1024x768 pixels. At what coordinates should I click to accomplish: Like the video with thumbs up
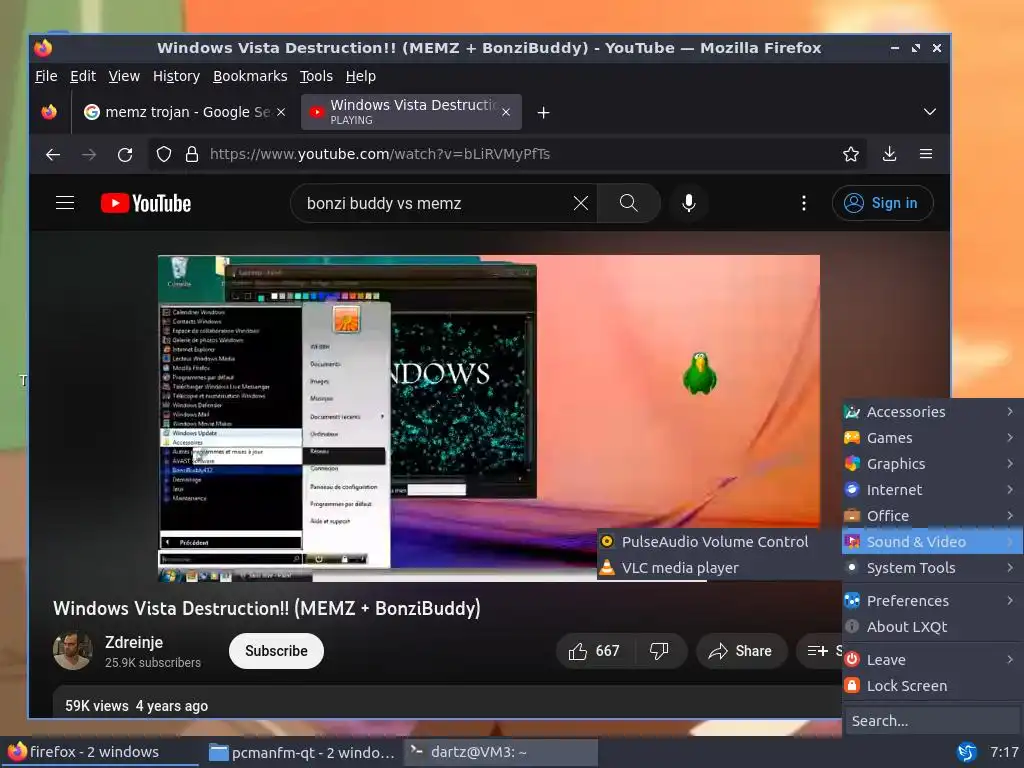(594, 651)
